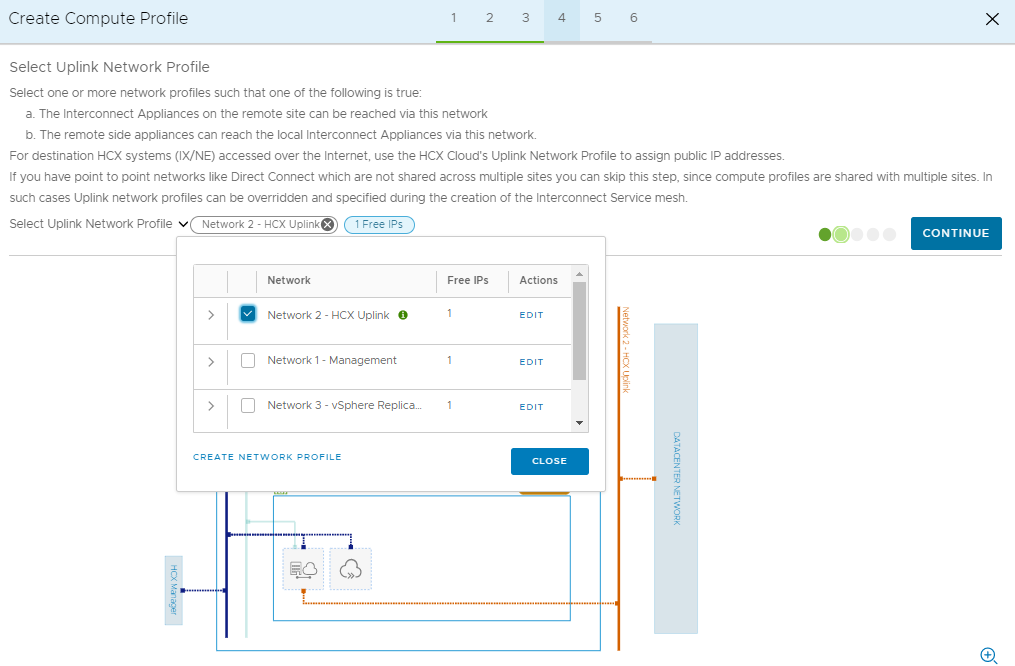Expand Network 3 - vSphere Replication row
The image size is (1015, 666).
pyautogui.click(x=211, y=406)
